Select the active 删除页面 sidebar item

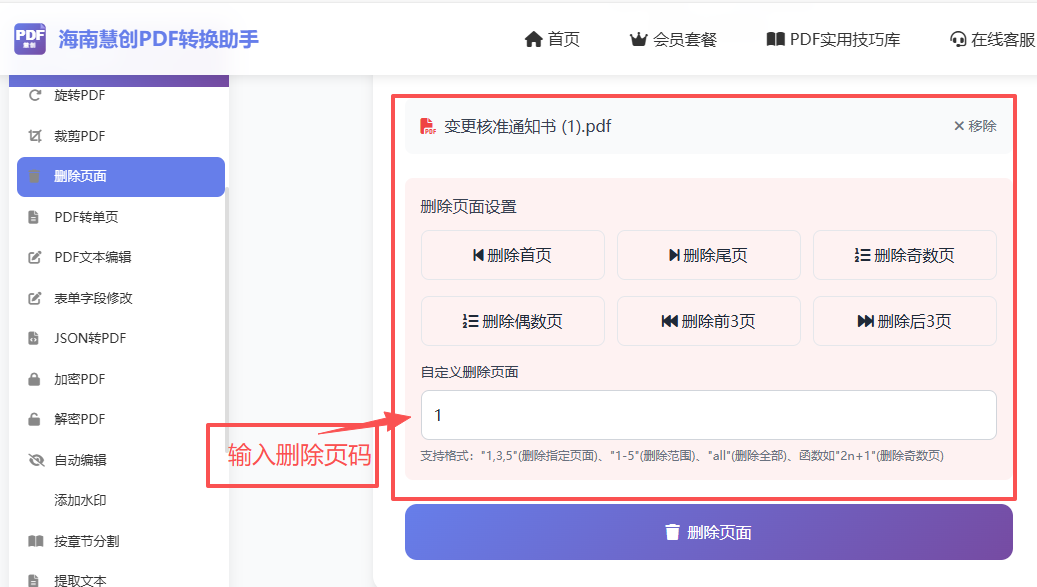click(x=120, y=176)
